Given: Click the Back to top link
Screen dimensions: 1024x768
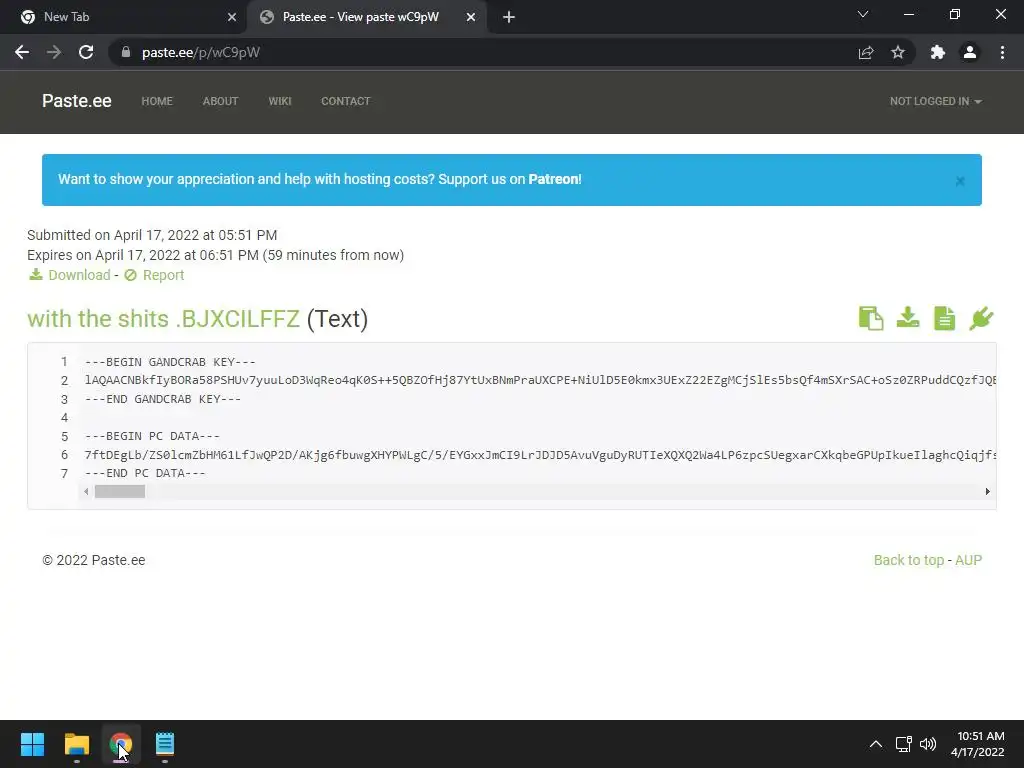Looking at the screenshot, I should [908, 560].
